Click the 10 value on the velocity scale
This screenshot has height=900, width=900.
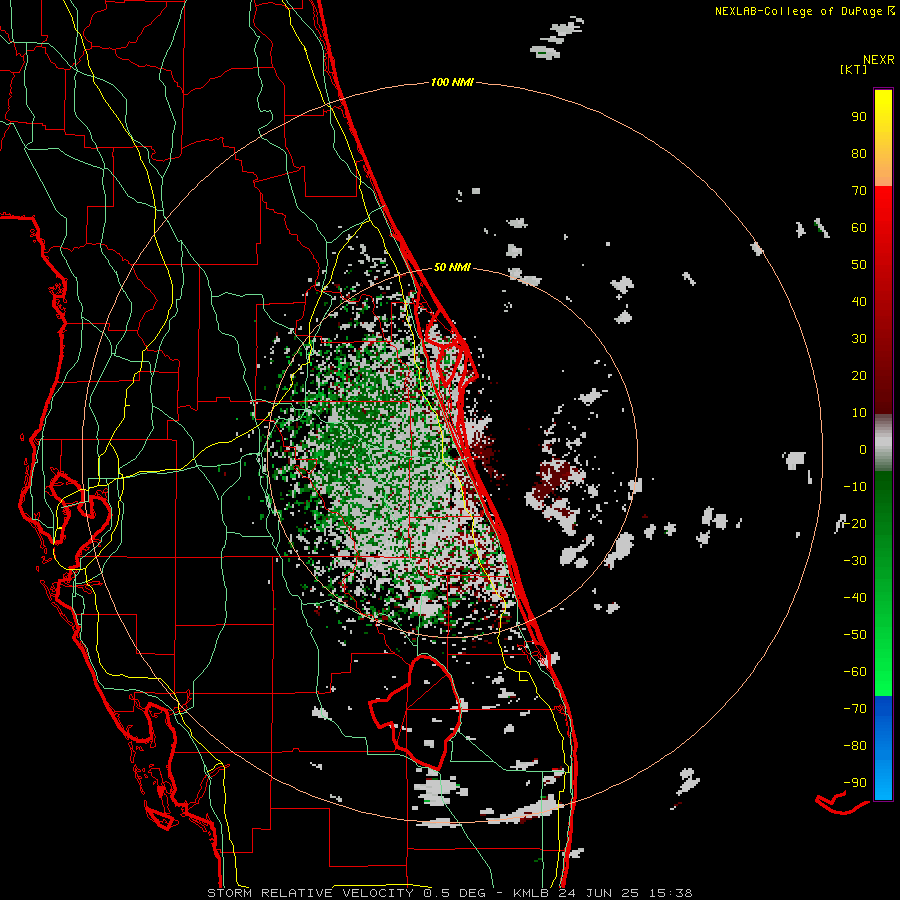(x=859, y=413)
